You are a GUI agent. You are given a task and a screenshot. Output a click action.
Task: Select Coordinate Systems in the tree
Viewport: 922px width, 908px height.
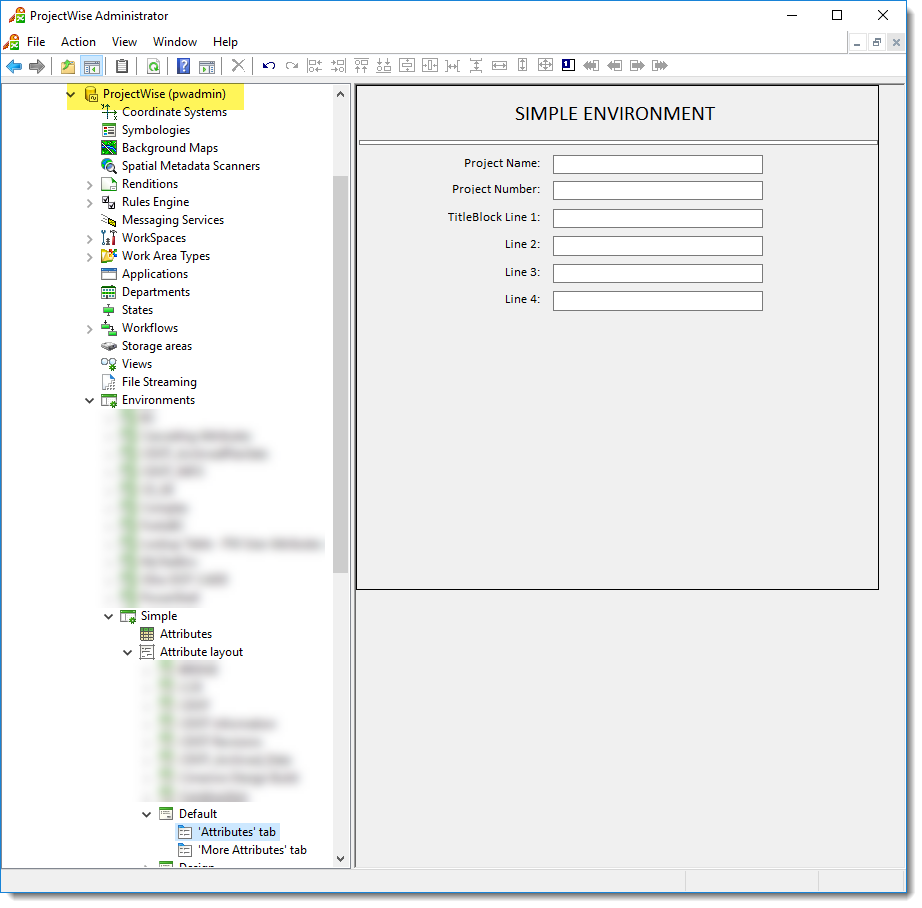tap(174, 112)
